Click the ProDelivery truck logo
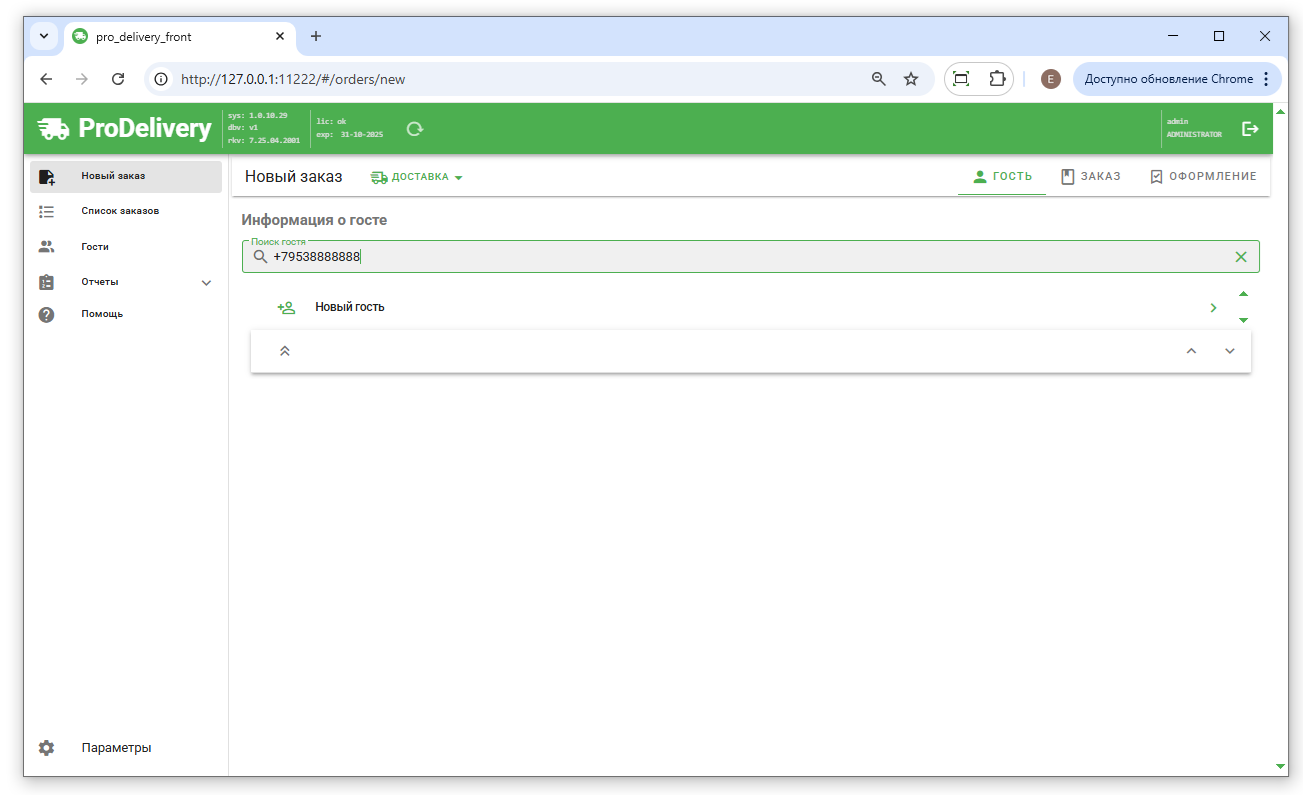 click(x=54, y=129)
